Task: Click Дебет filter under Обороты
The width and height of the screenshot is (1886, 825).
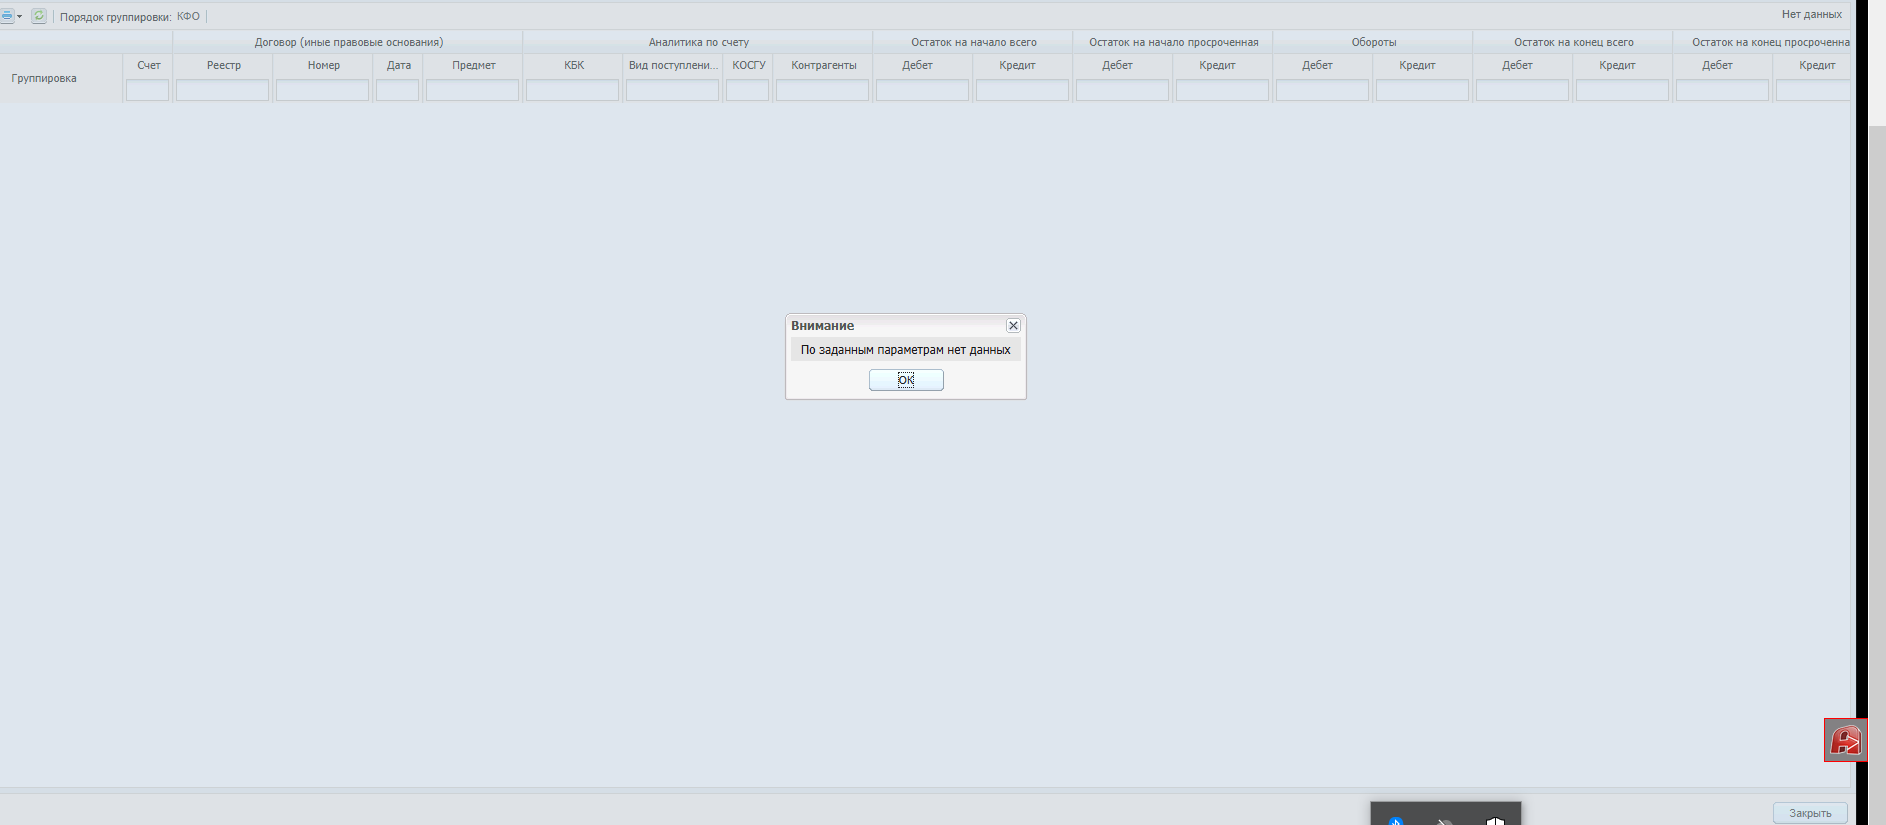Action: tap(1323, 90)
